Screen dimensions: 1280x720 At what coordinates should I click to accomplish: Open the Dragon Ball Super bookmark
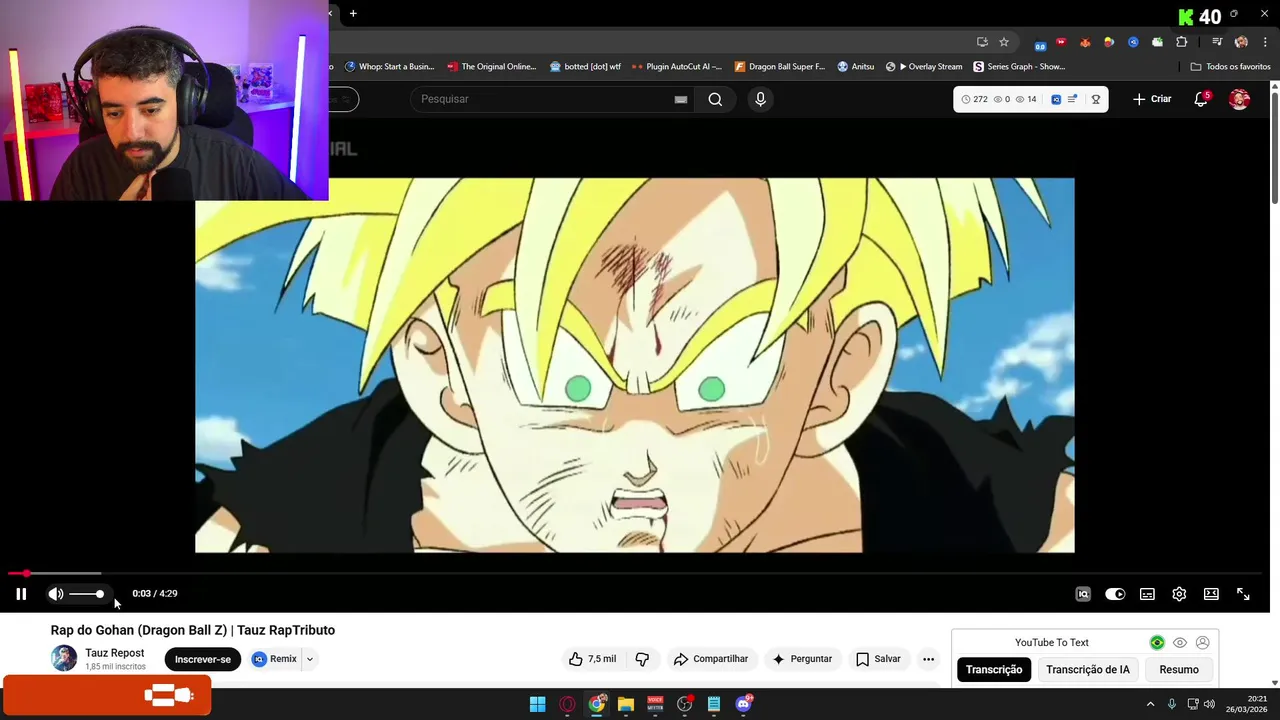pos(780,67)
